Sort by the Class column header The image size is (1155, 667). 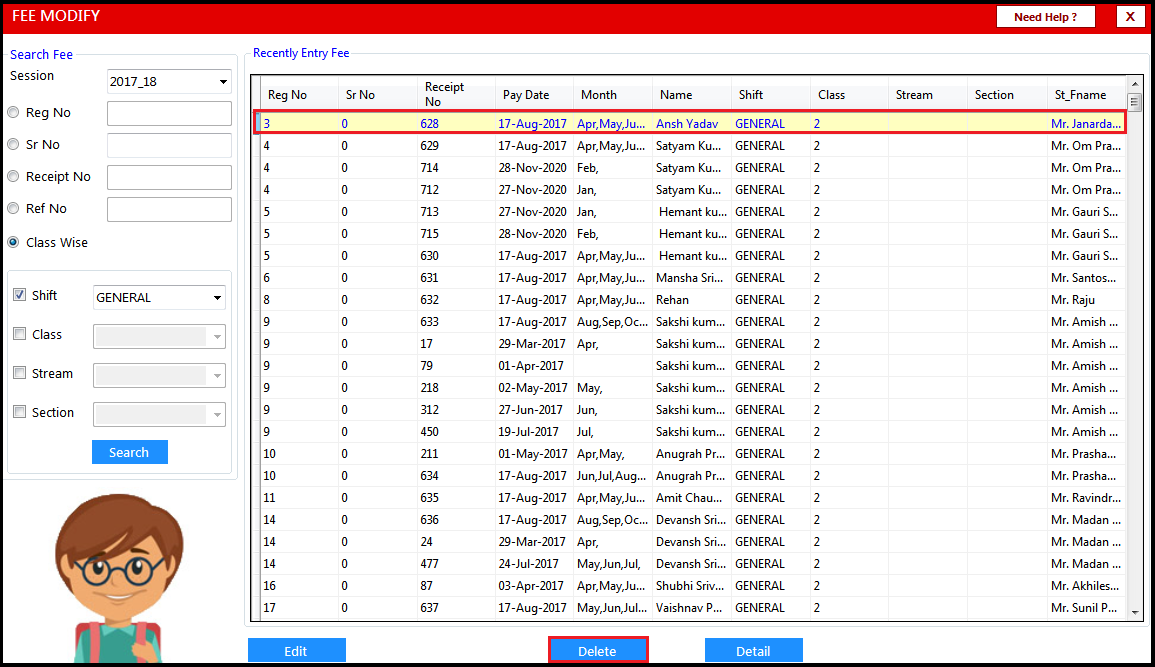click(849, 95)
